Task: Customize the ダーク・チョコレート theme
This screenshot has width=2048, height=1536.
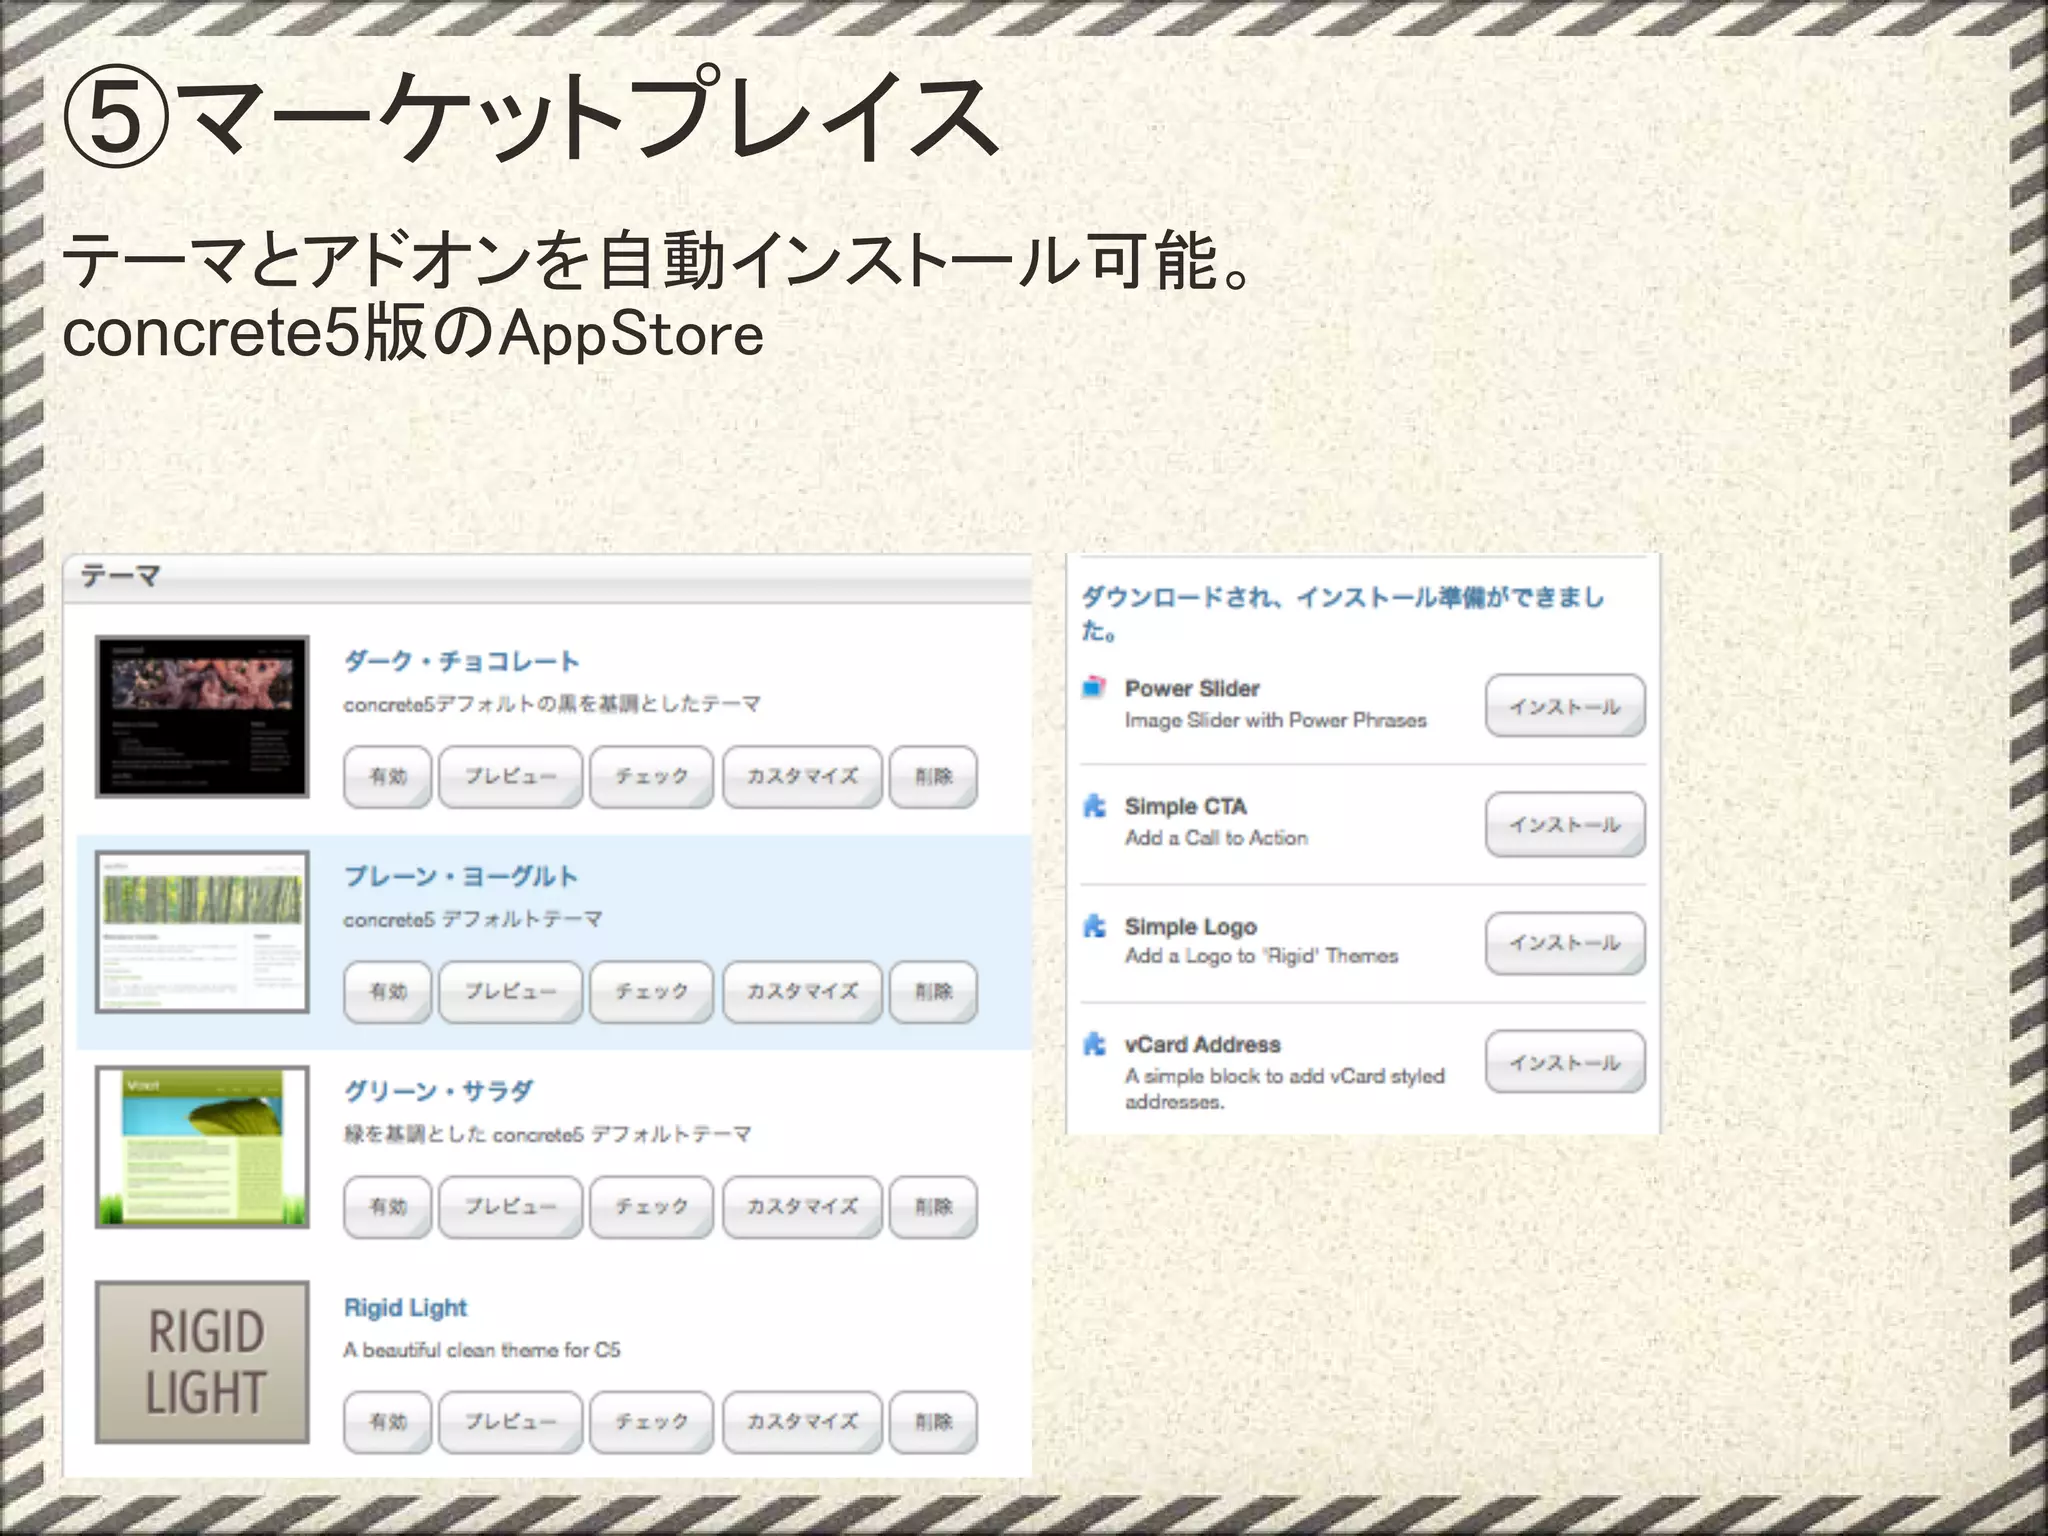Action: [x=802, y=776]
